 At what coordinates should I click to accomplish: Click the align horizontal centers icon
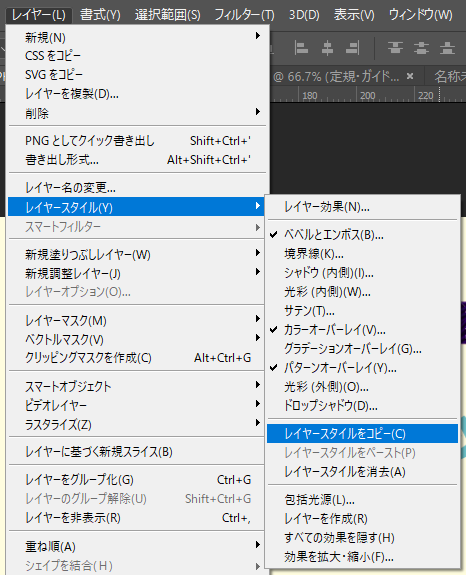pyautogui.click(x=327, y=48)
